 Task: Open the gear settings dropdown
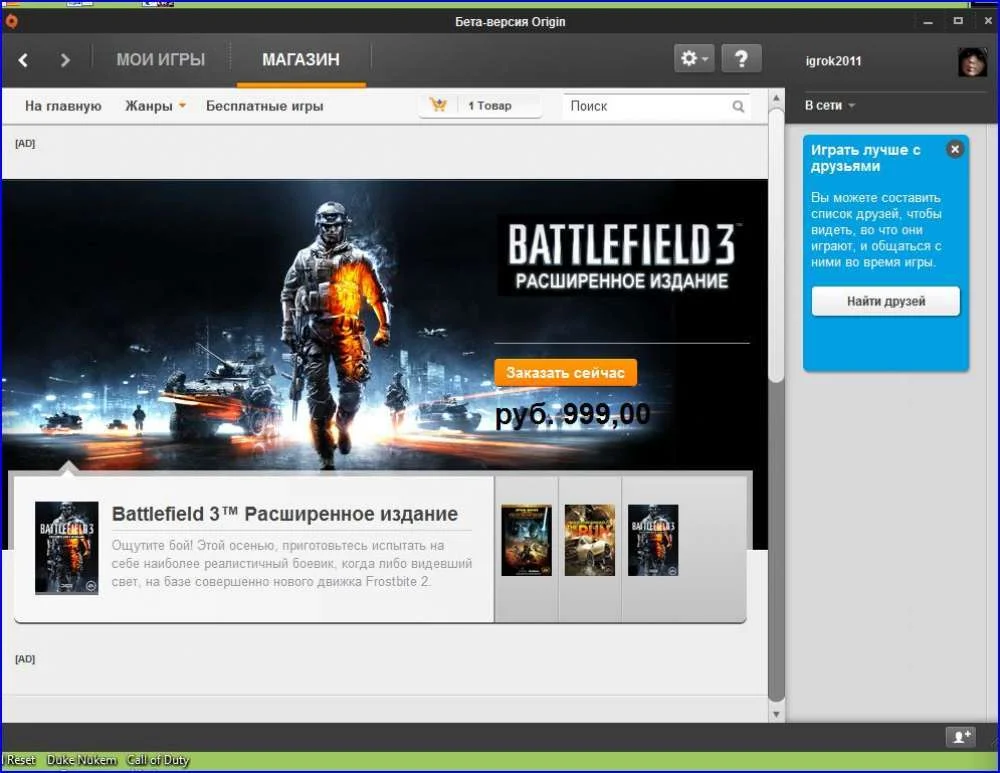(x=695, y=59)
